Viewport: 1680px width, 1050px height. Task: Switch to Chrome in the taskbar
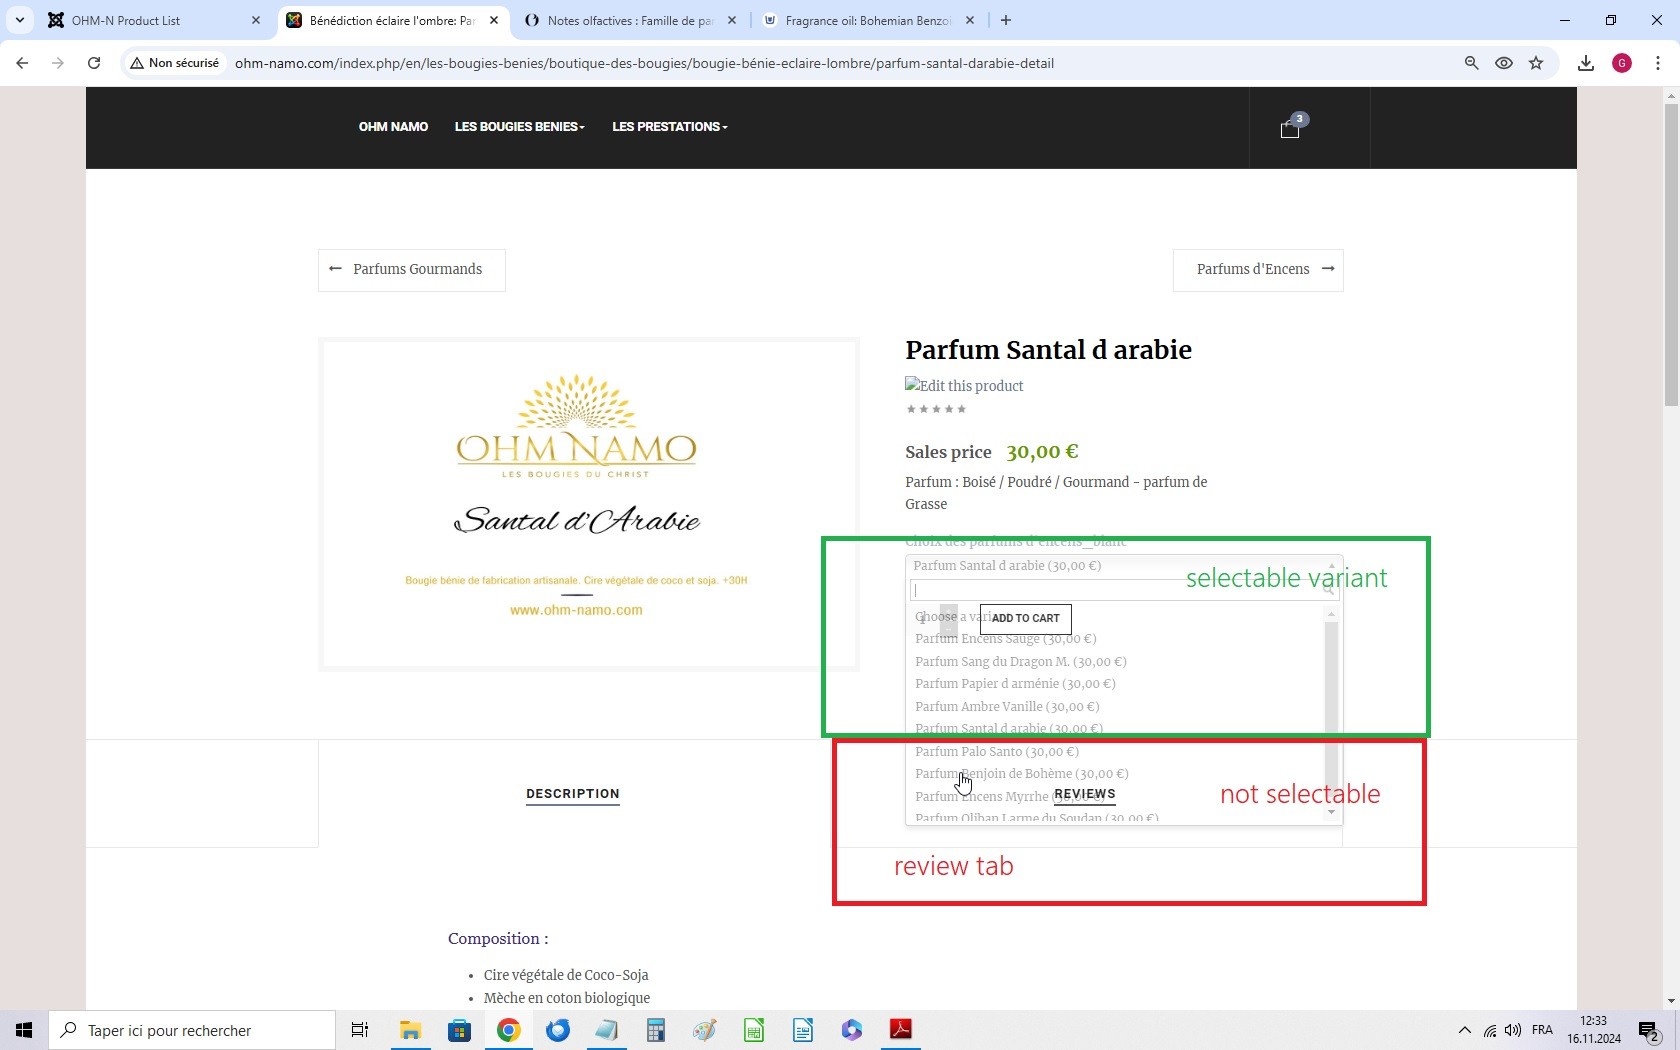(508, 1030)
